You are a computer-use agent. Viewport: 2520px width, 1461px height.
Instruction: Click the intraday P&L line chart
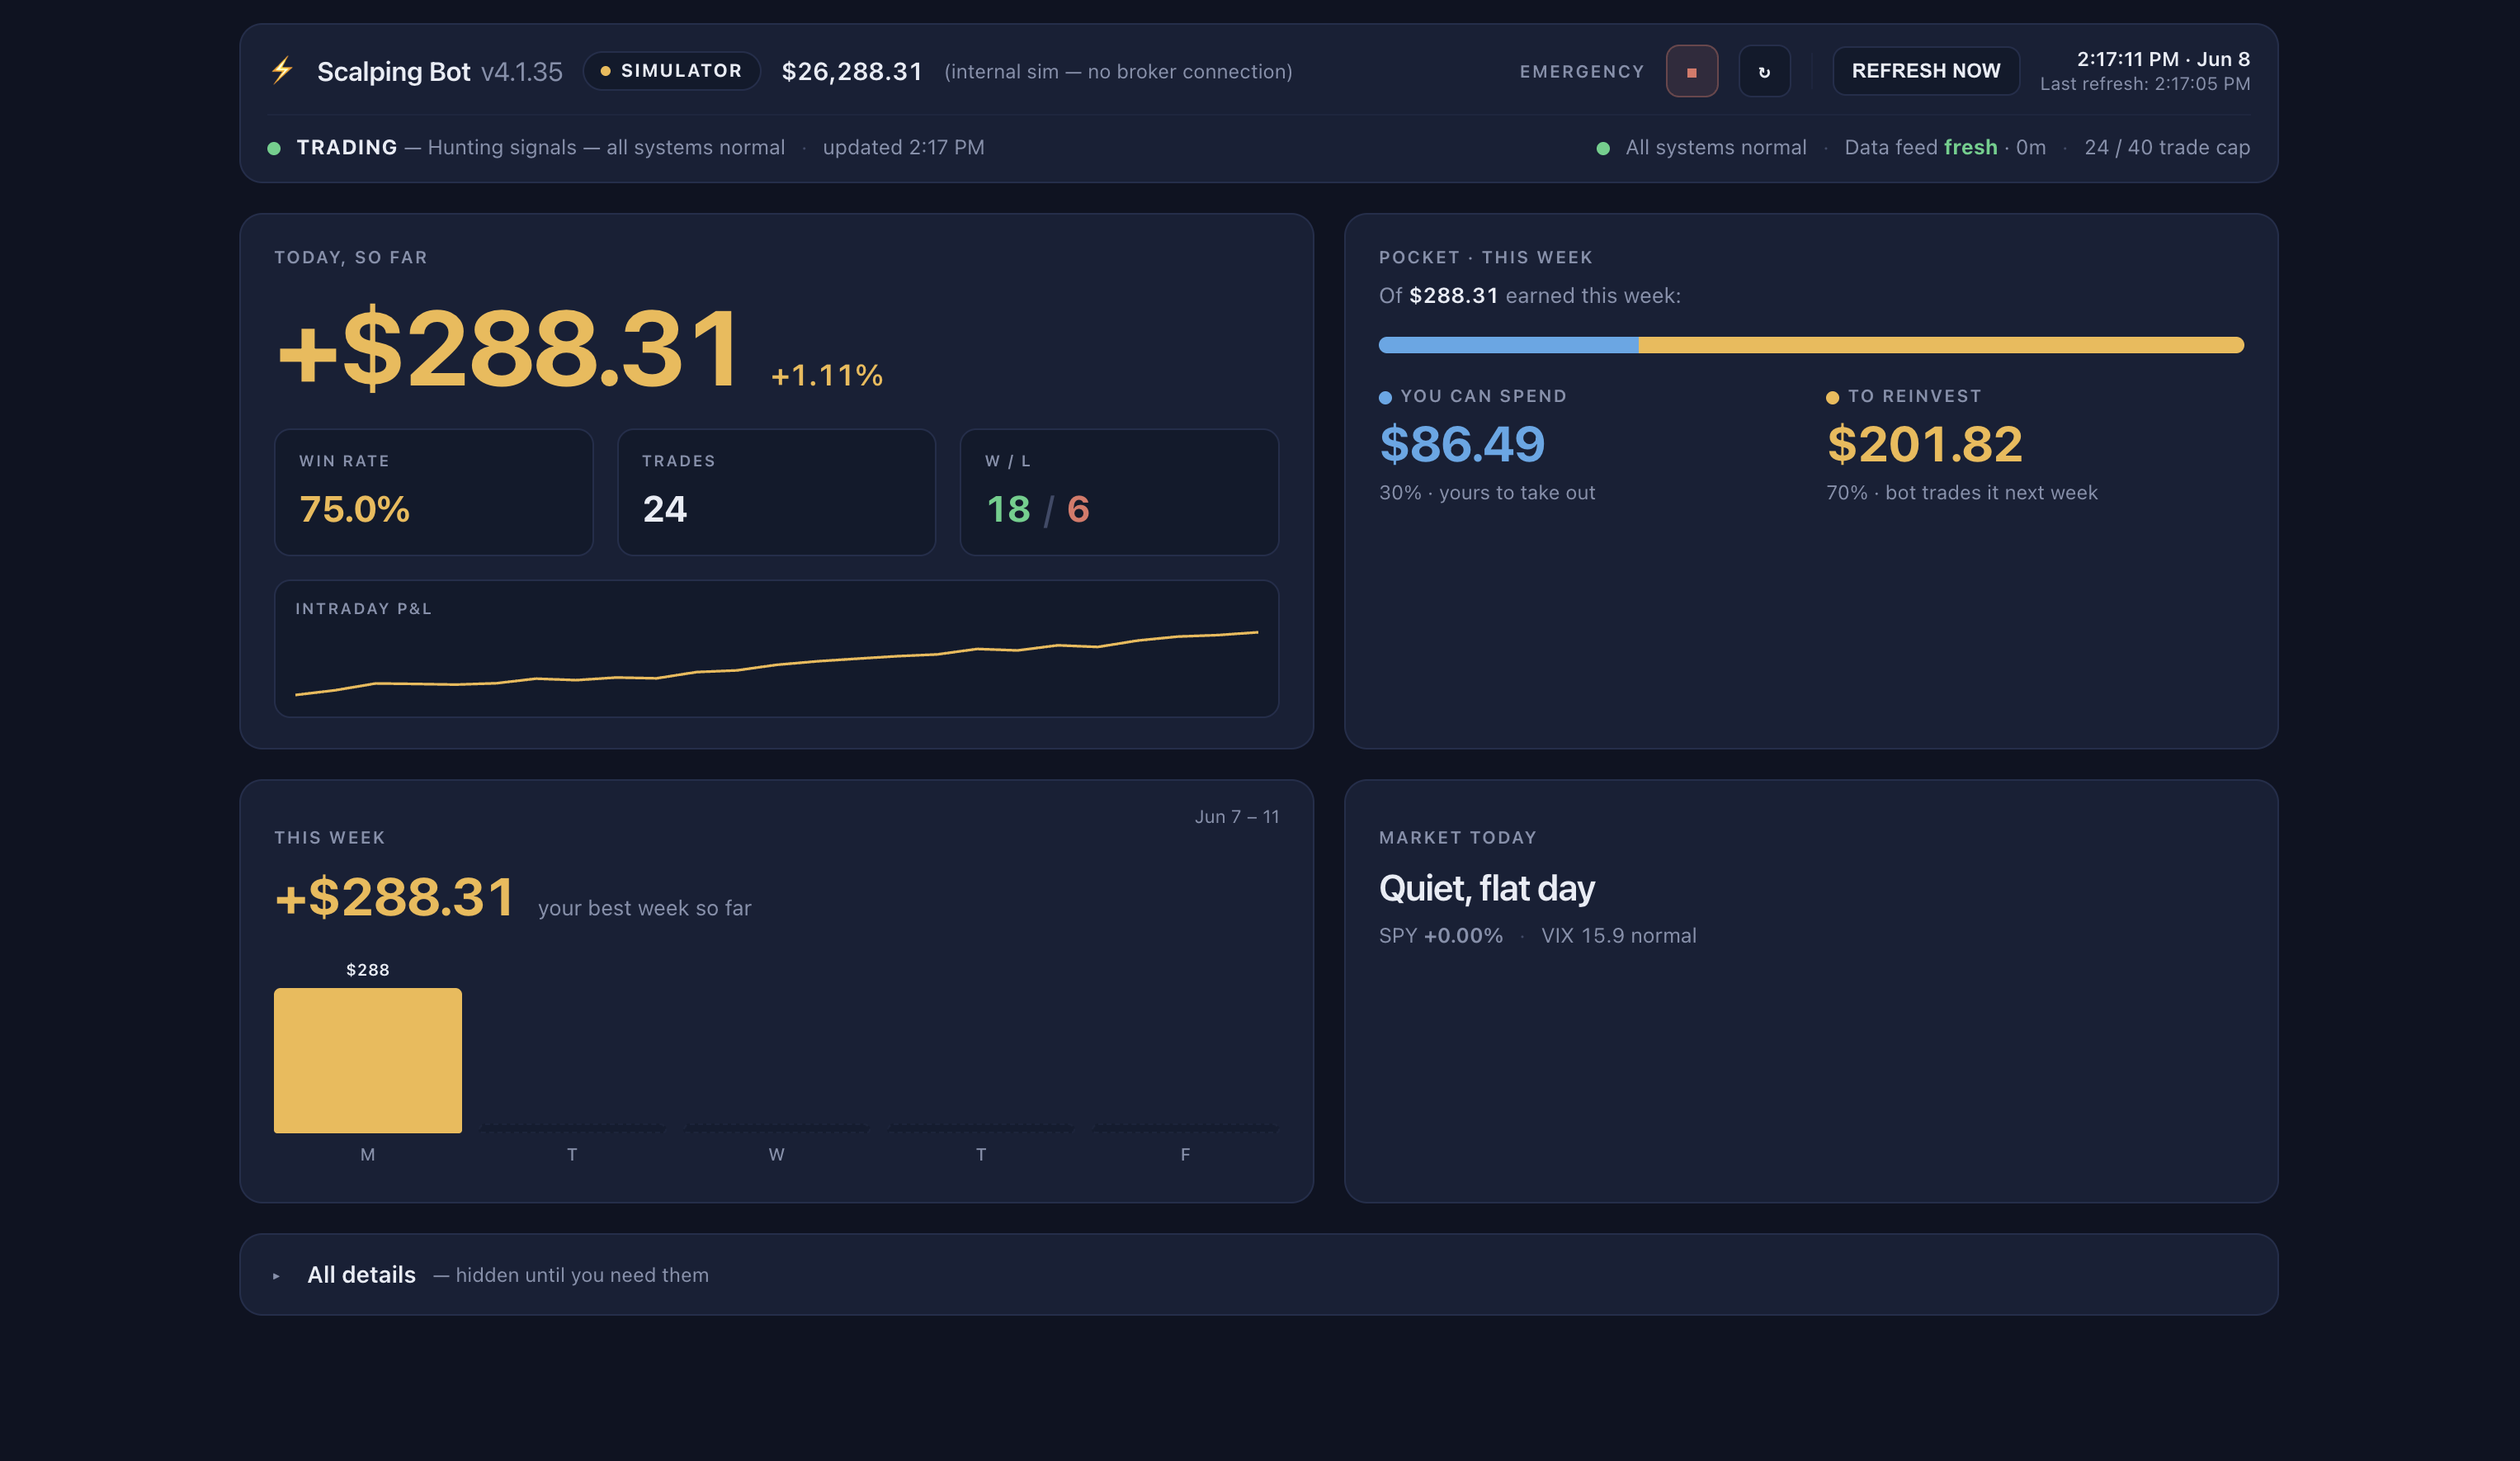point(776,662)
